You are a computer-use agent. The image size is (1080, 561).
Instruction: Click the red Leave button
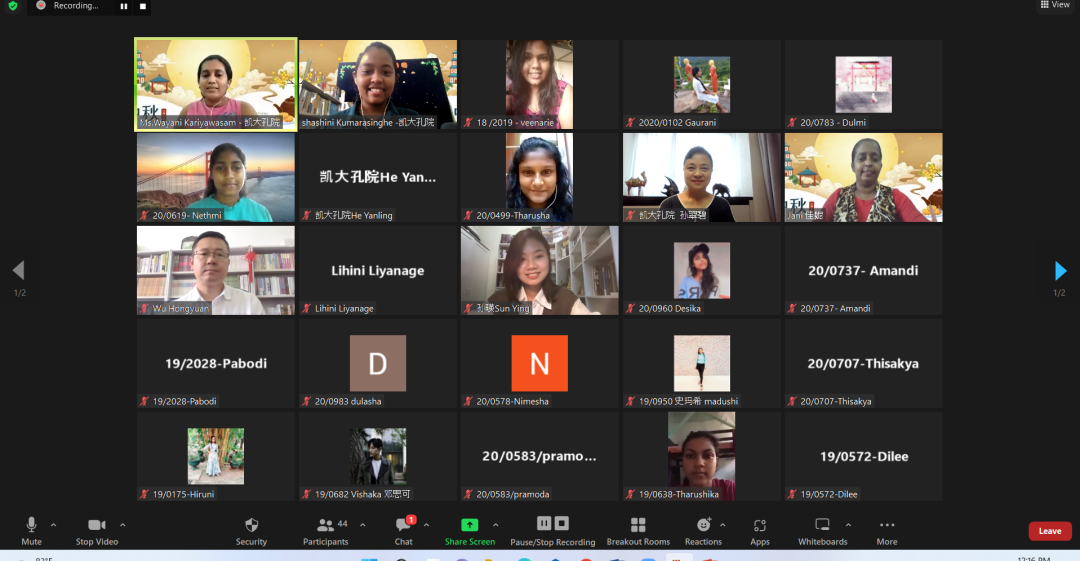point(1049,531)
